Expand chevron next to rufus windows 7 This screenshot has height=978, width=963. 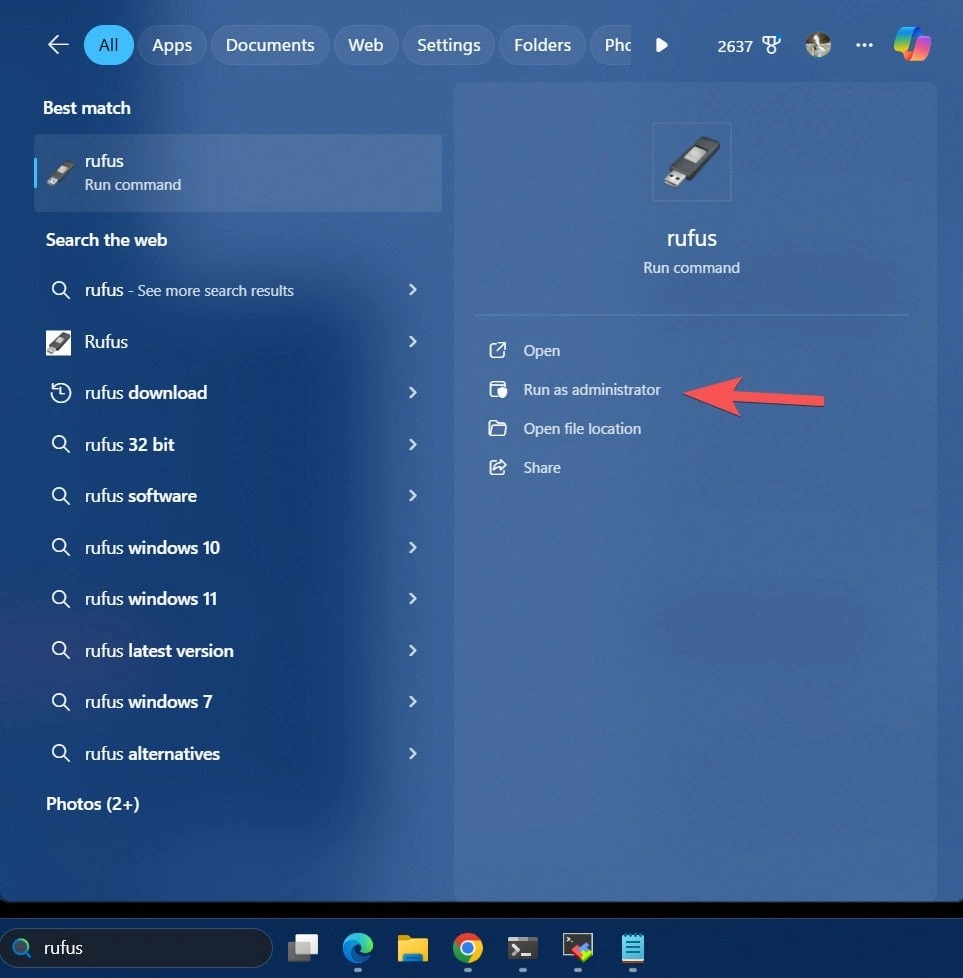coord(412,701)
